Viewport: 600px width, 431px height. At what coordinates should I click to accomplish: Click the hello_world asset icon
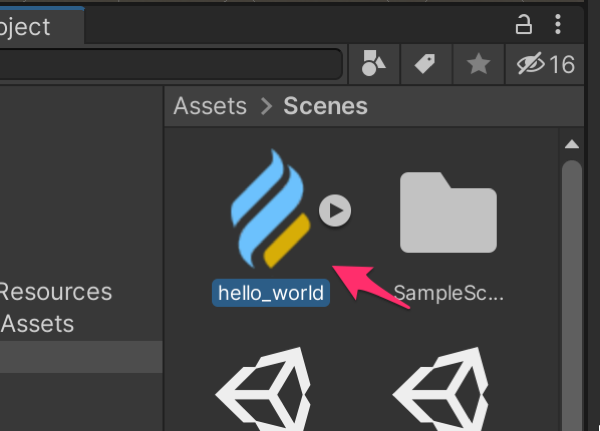[266, 210]
